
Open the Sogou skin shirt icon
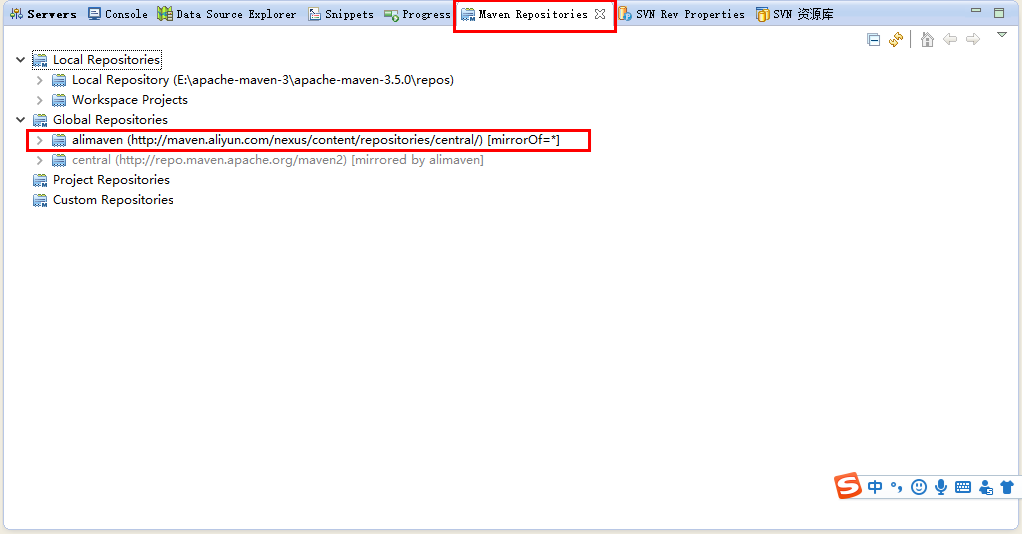(1007, 487)
